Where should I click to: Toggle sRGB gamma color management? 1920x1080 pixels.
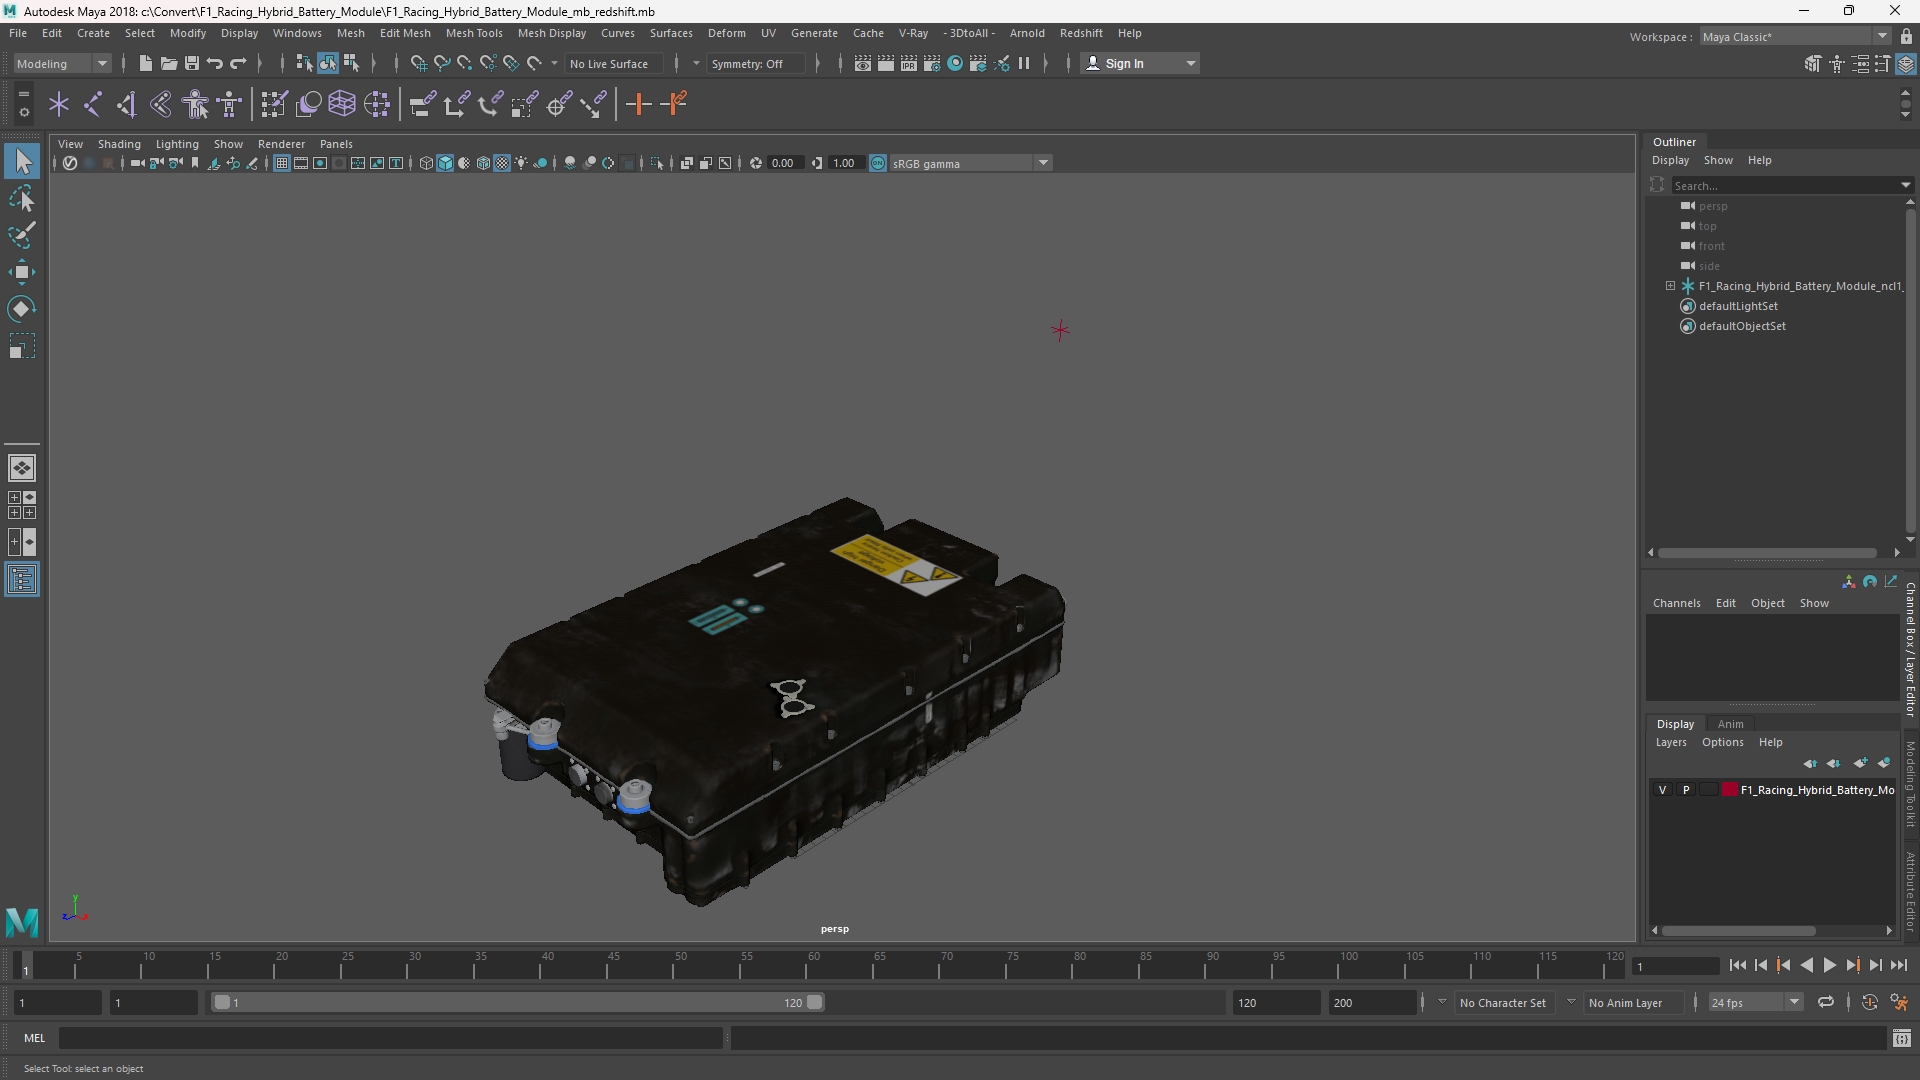tap(878, 163)
